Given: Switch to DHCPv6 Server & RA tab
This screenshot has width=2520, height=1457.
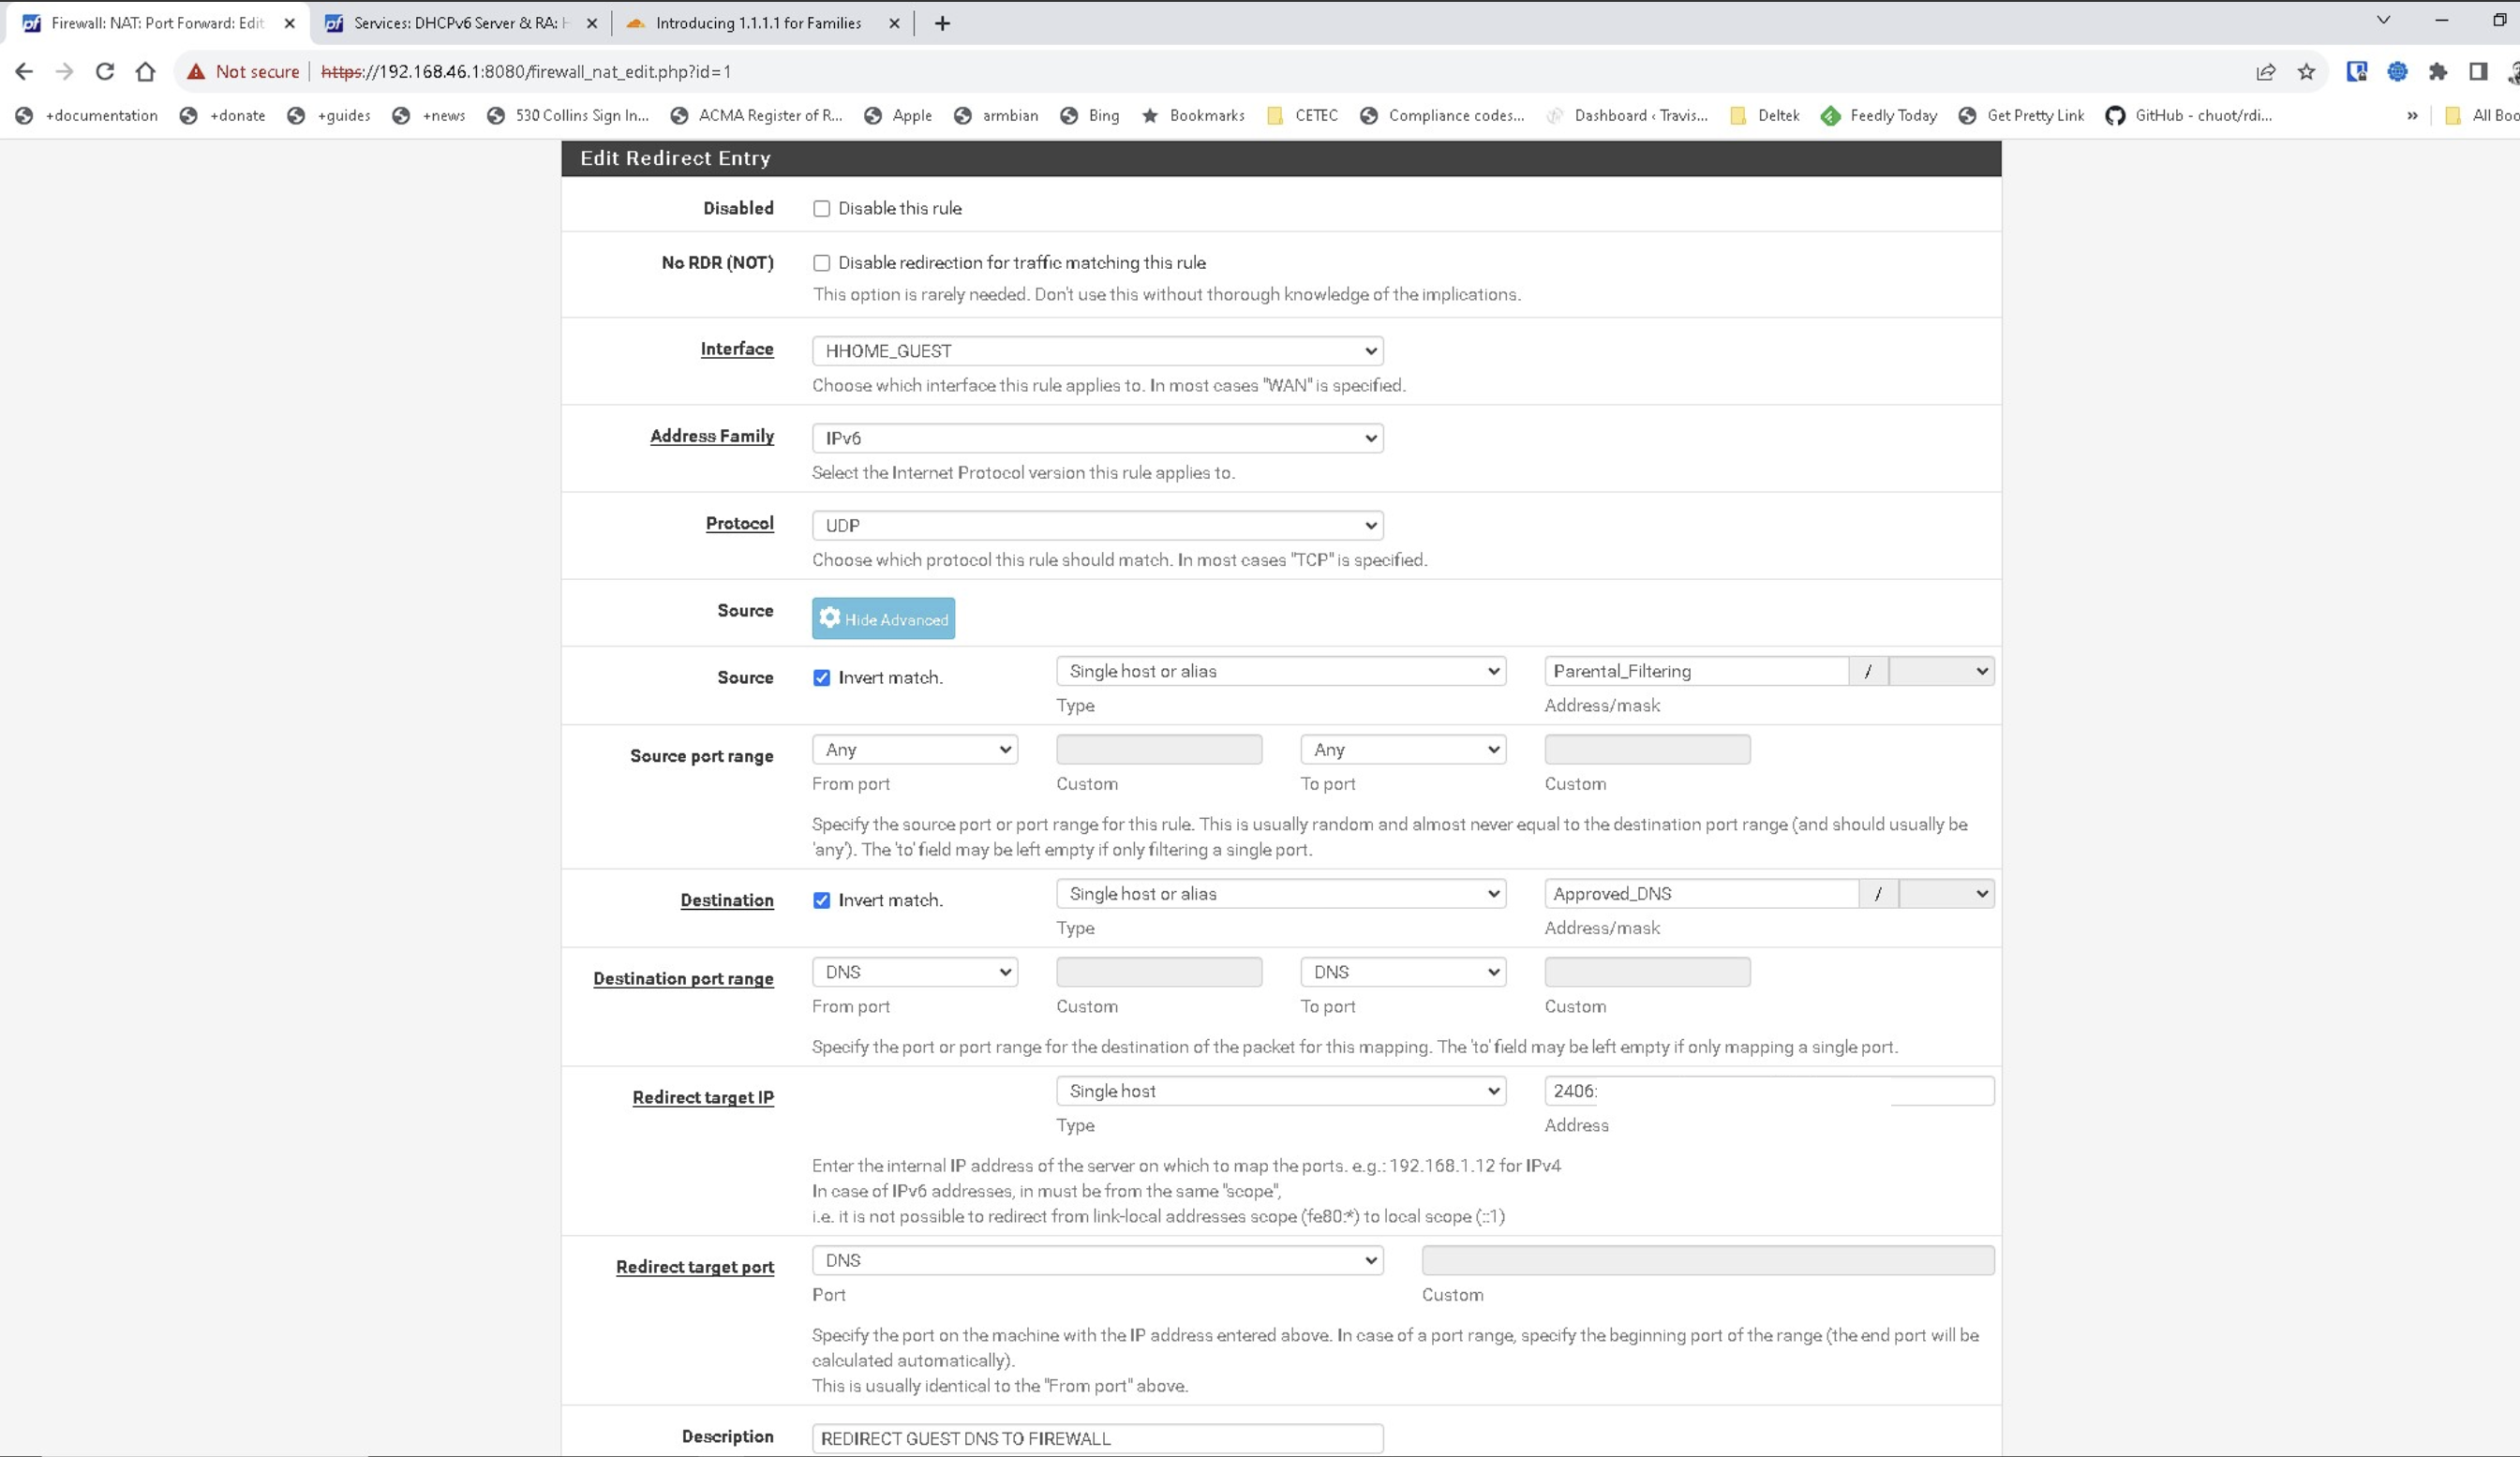Looking at the screenshot, I should (x=459, y=23).
